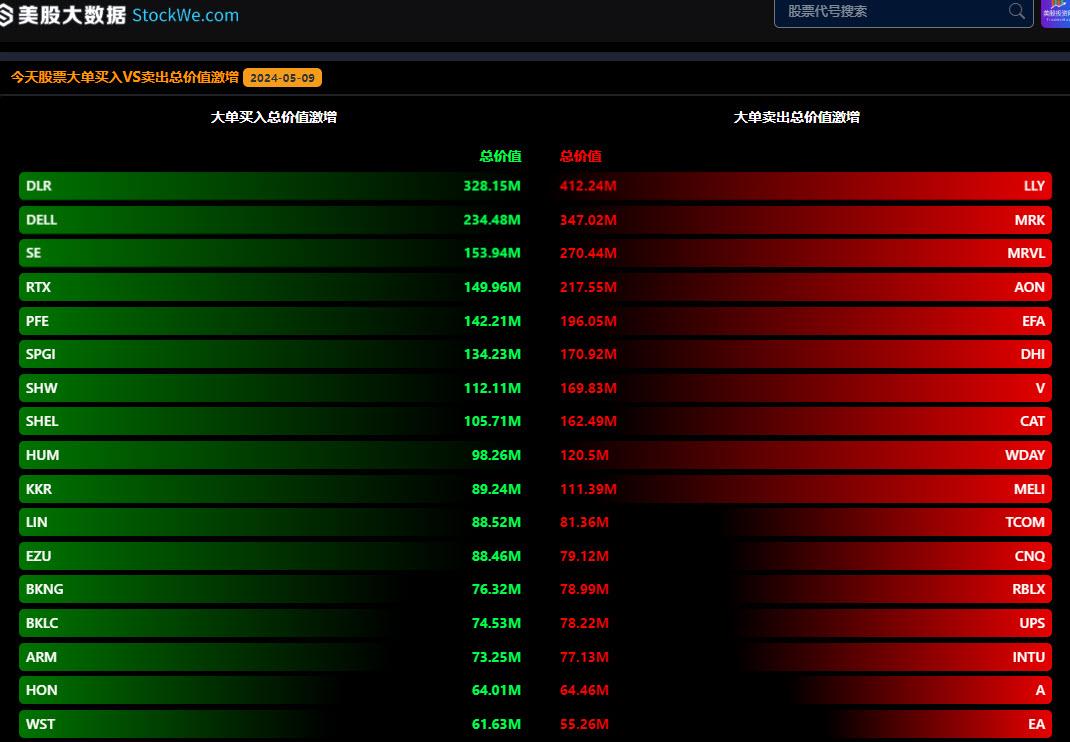The width and height of the screenshot is (1070, 742).
Task: Click the 347.02M sell value
Action: (x=588, y=220)
